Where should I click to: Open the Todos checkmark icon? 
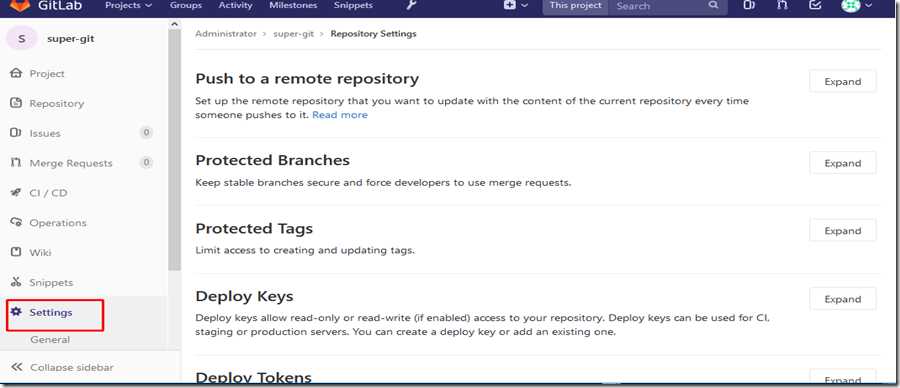coord(814,5)
